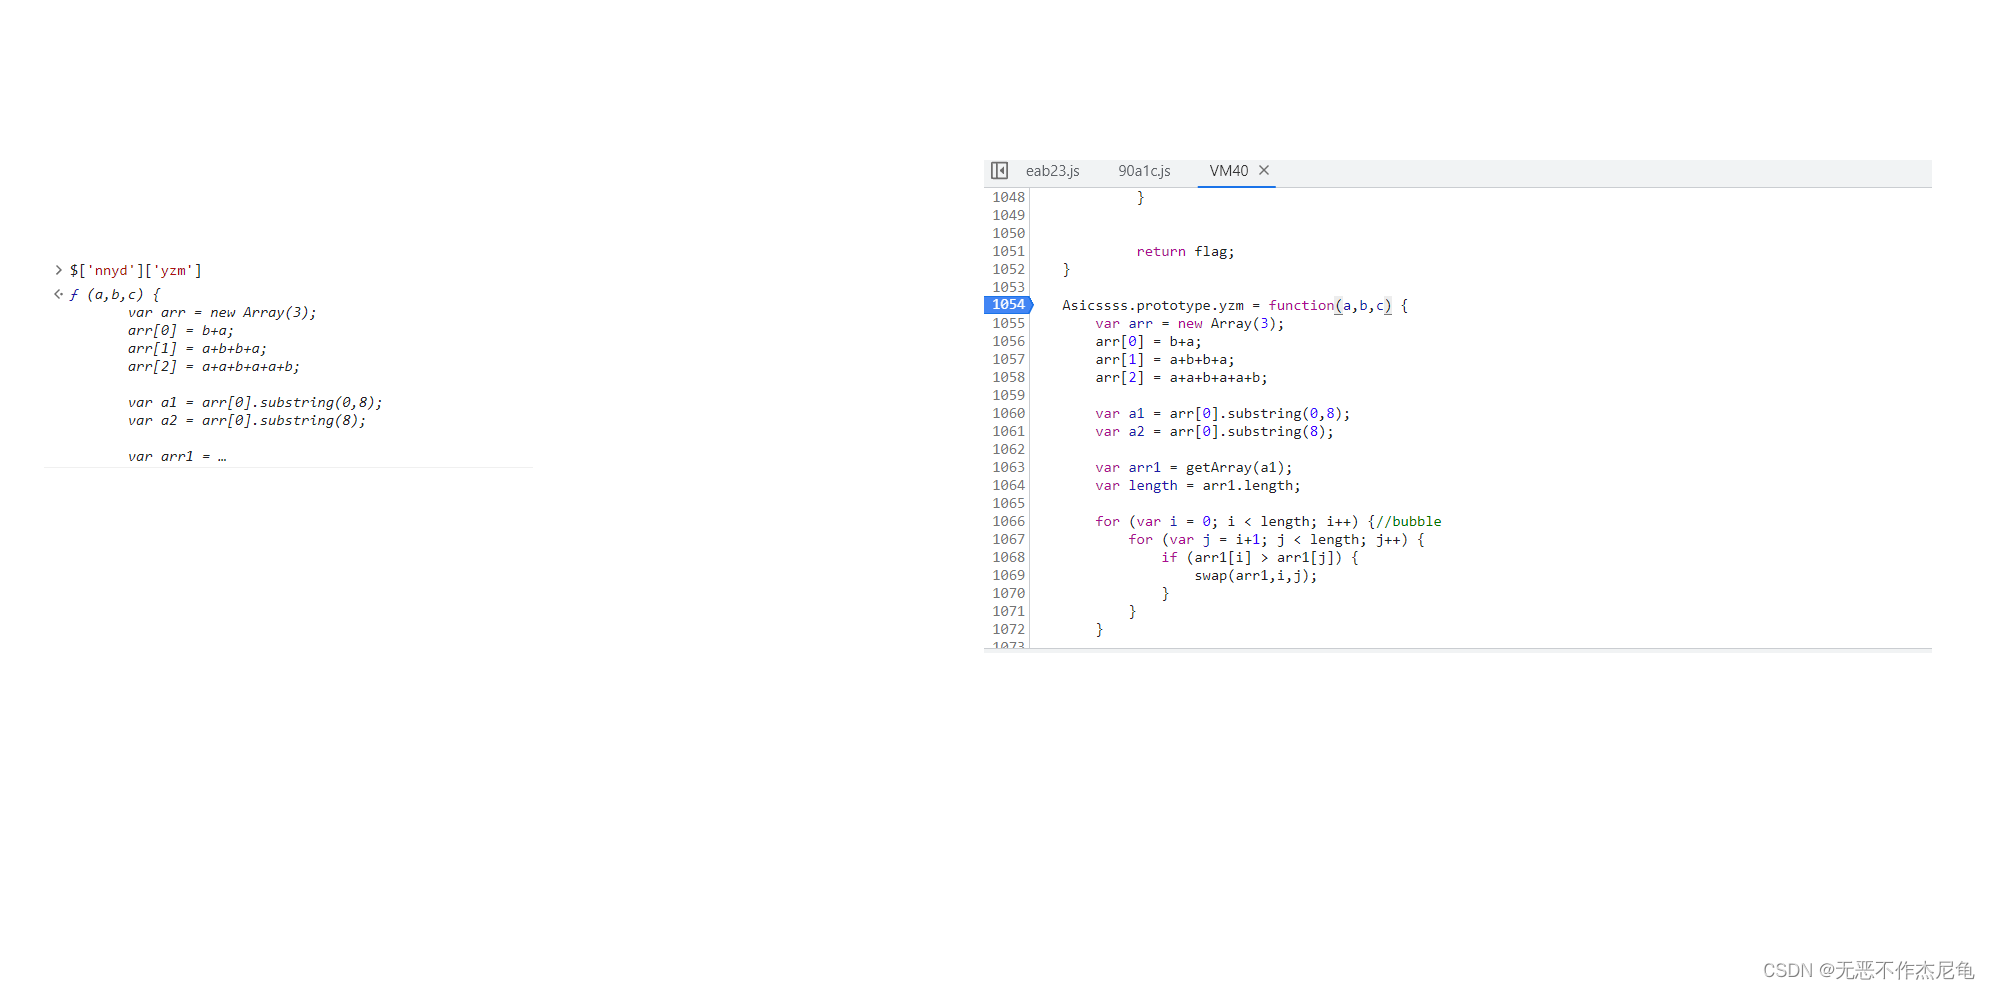Click 'var length = arr1.length;' line

click(1197, 485)
